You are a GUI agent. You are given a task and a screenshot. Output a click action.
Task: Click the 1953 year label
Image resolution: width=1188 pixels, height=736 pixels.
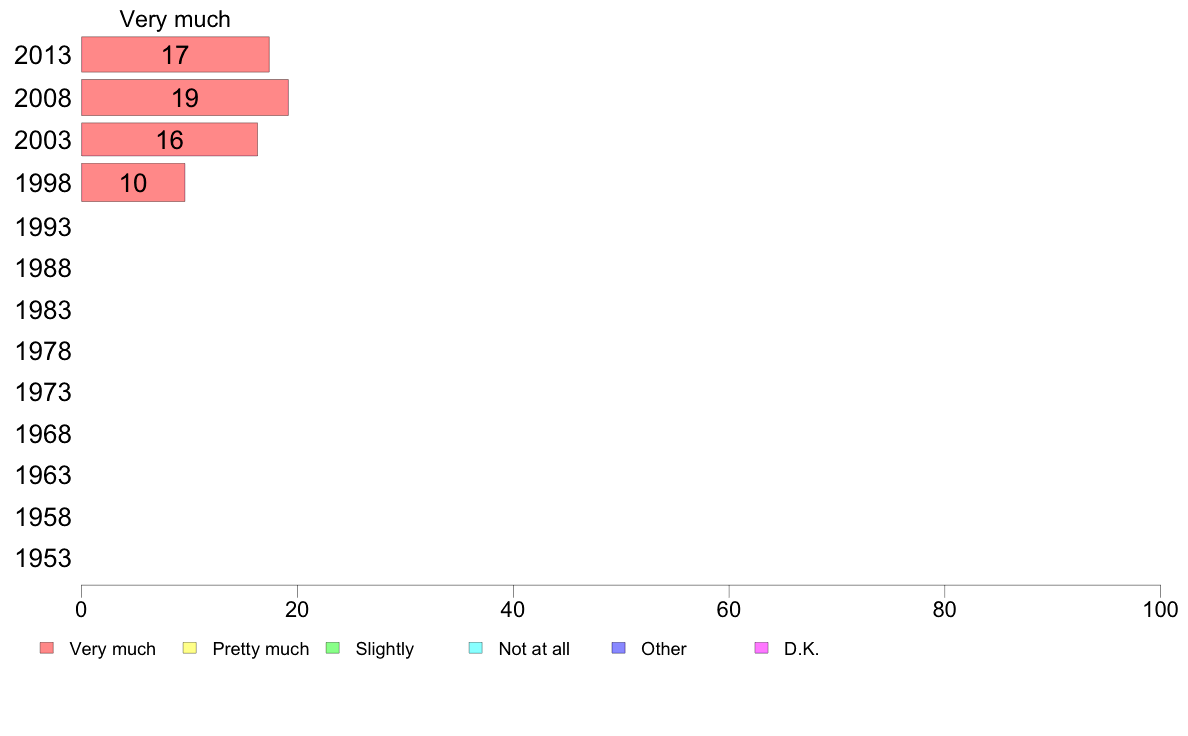(43, 559)
